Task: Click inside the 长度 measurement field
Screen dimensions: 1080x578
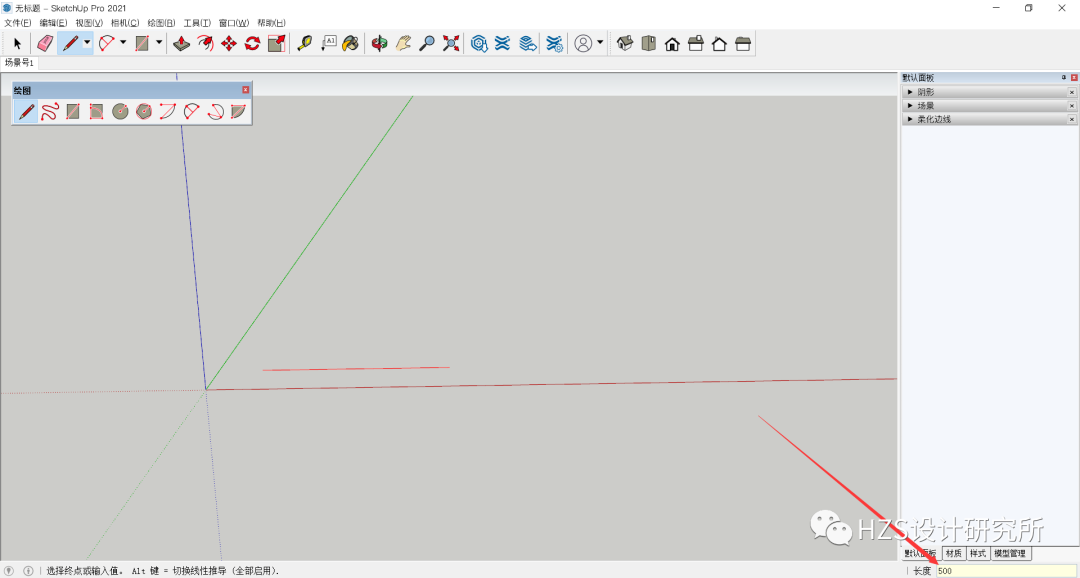Action: point(1005,570)
